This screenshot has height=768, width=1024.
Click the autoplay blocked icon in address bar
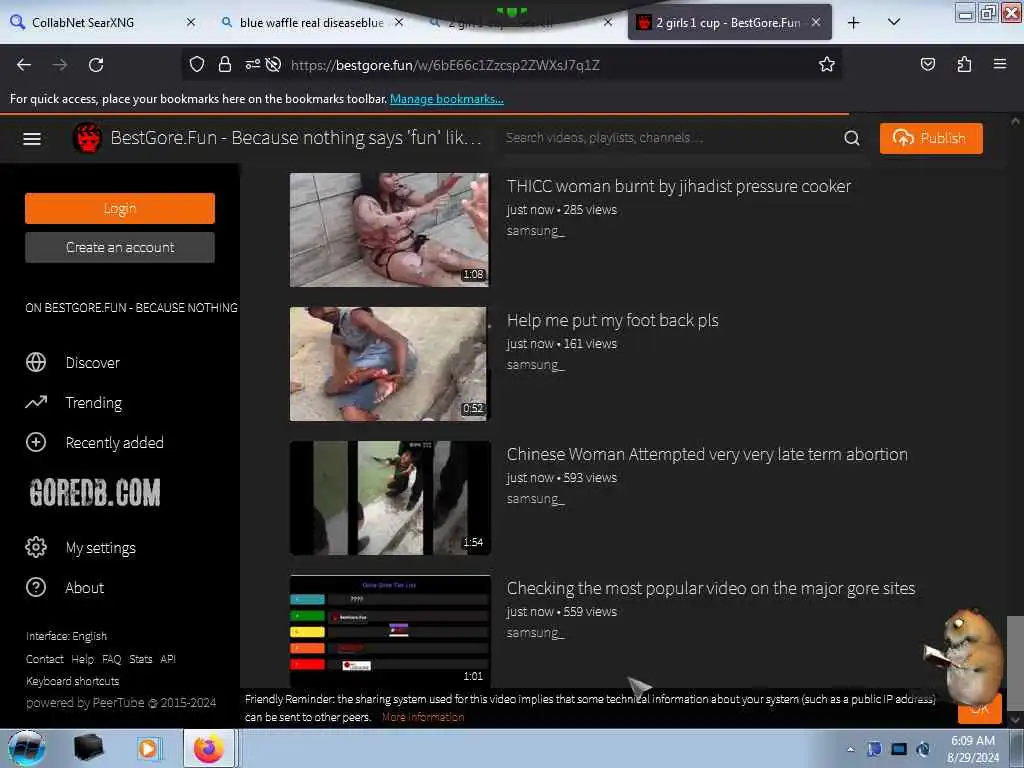coord(274,64)
